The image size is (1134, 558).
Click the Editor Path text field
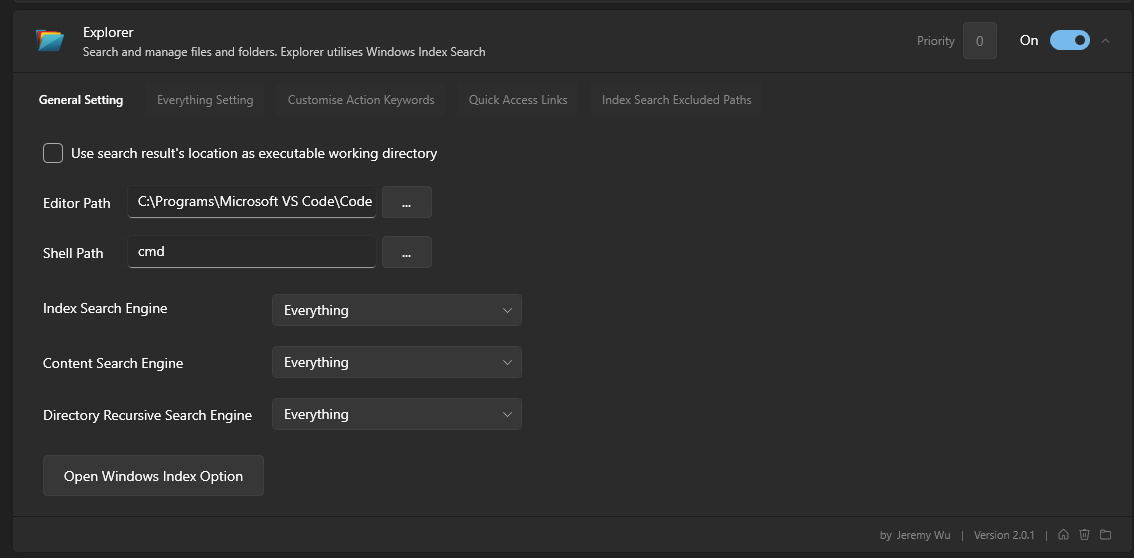click(252, 202)
